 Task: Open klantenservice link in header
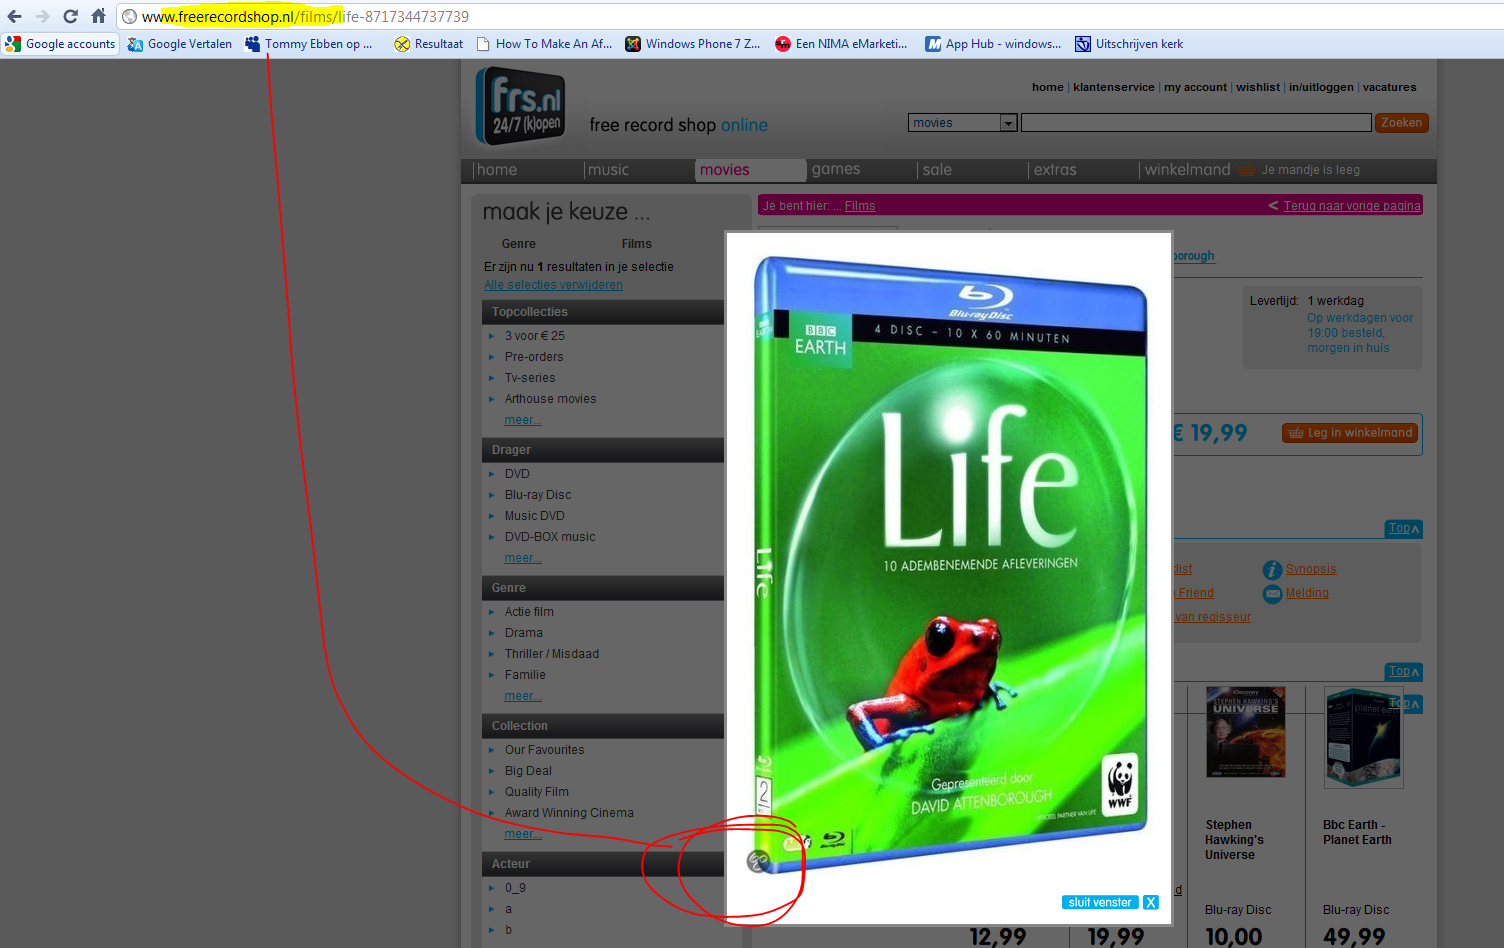[x=1113, y=87]
